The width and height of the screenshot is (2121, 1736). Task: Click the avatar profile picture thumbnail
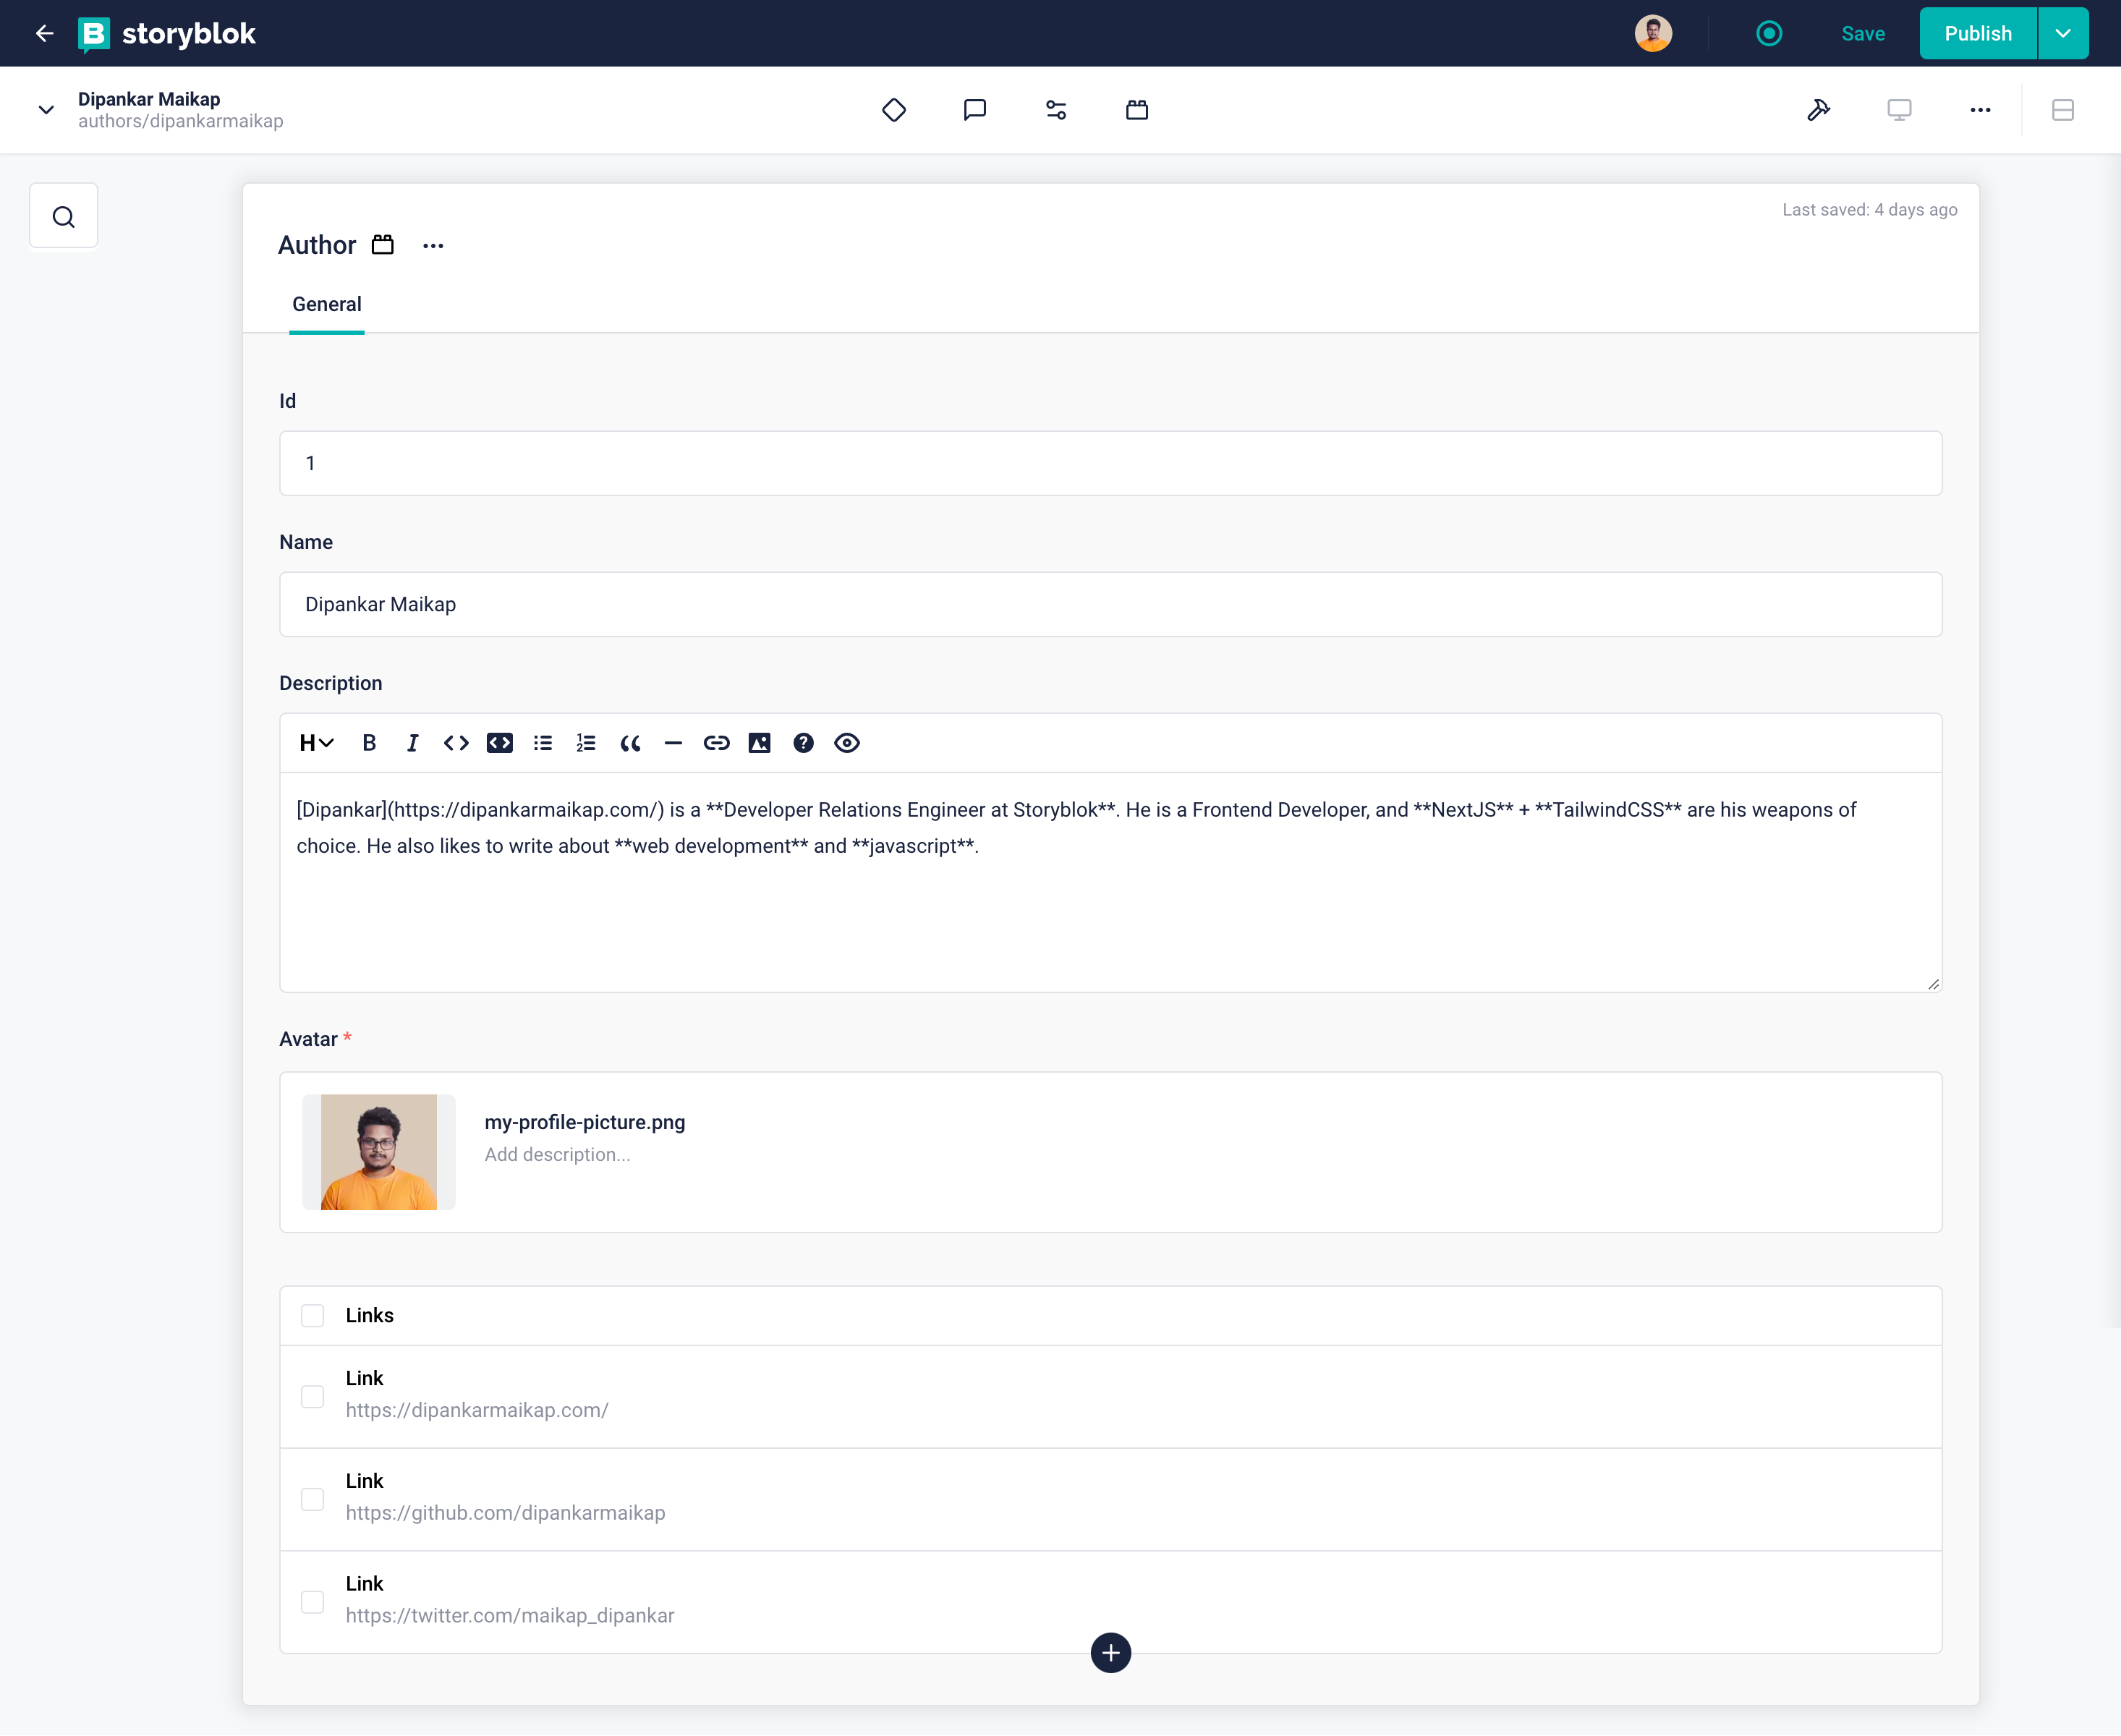click(379, 1152)
